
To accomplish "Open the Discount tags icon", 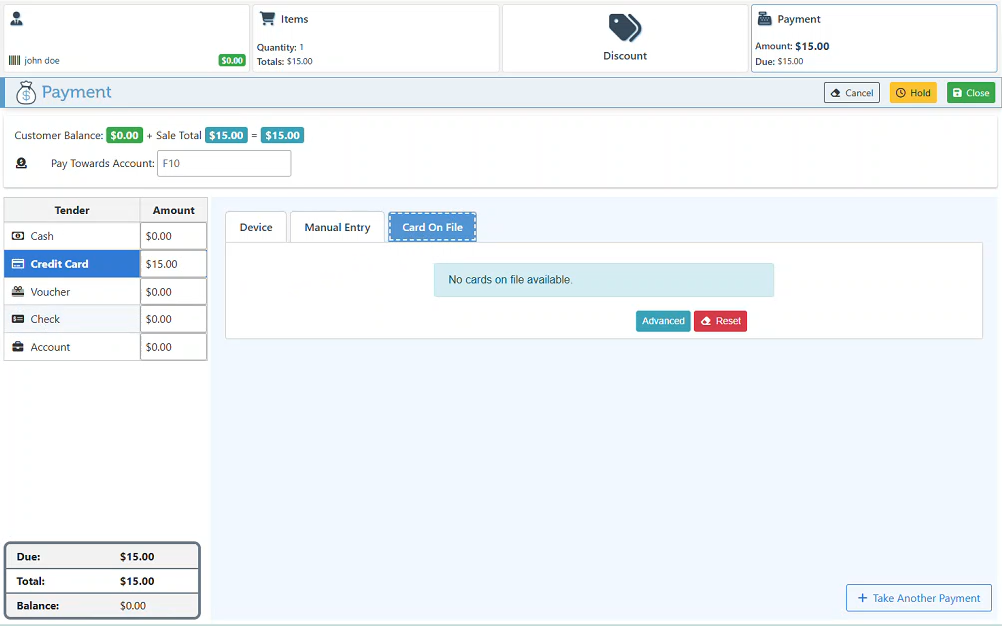I will (624, 27).
